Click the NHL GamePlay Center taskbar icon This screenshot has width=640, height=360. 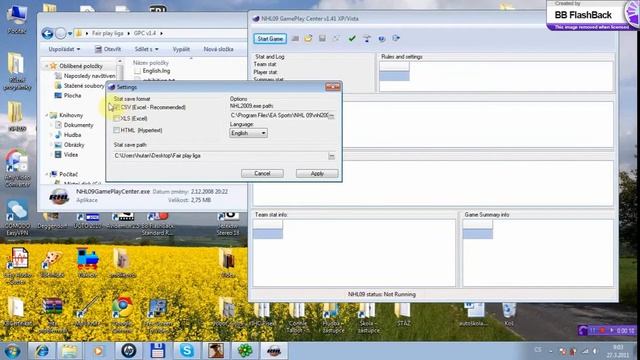coord(274,351)
